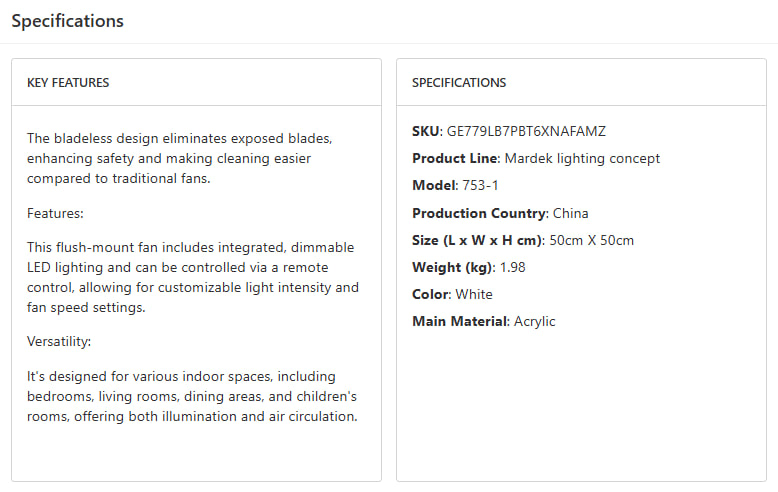This screenshot has height=492, width=778.
Task: Click the "Size (L x W x H cm)" label
Action: (478, 240)
